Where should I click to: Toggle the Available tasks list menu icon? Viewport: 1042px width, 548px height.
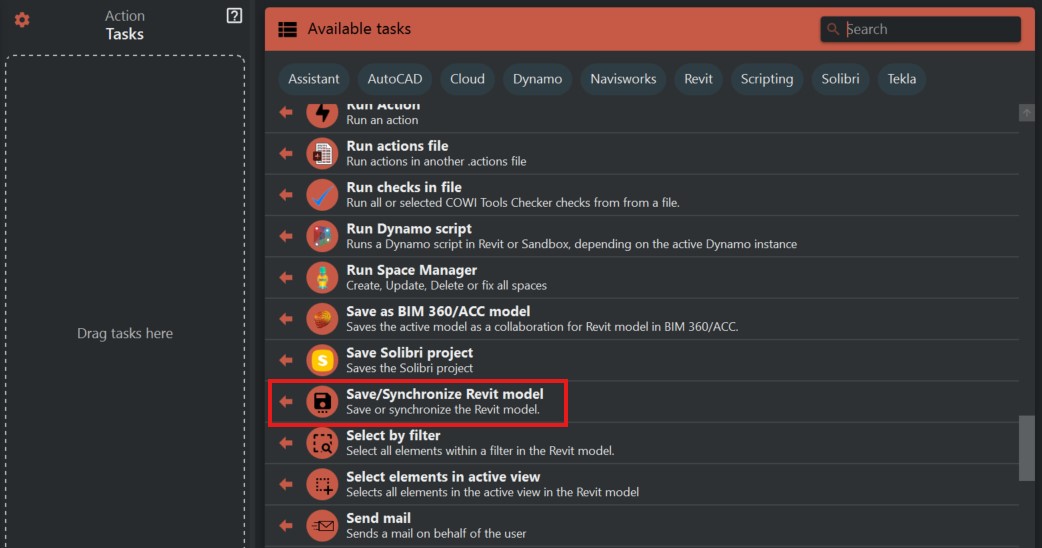pos(287,29)
